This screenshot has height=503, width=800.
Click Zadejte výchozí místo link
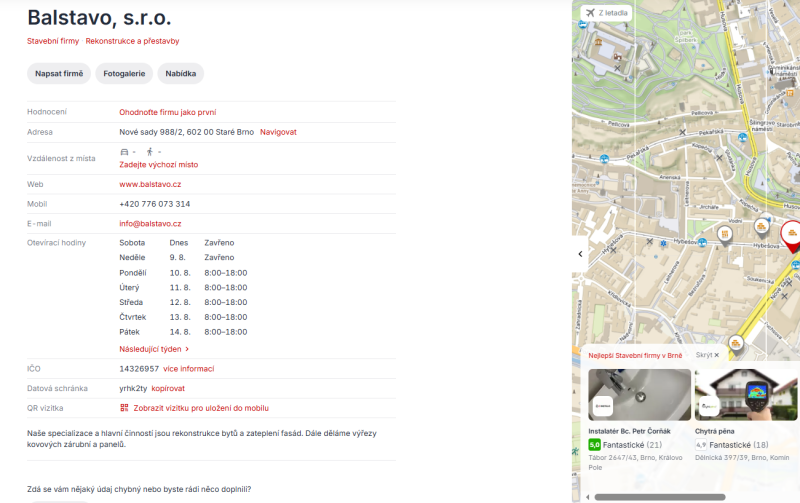click(159, 165)
